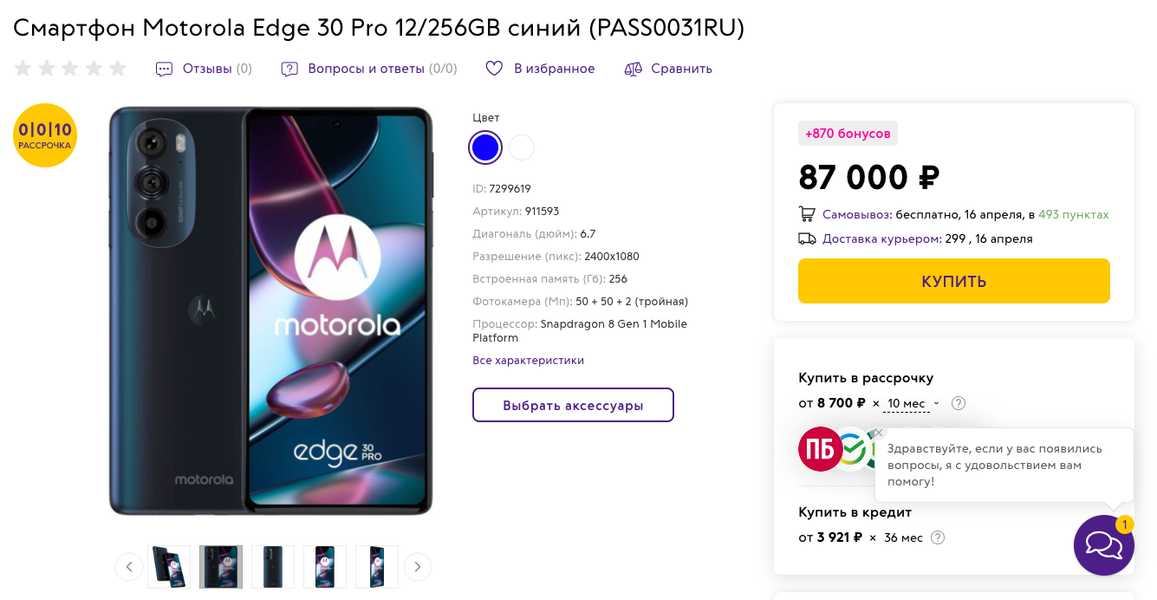
Task: Click the Выбрать аксессуары button
Action: pos(573,405)
